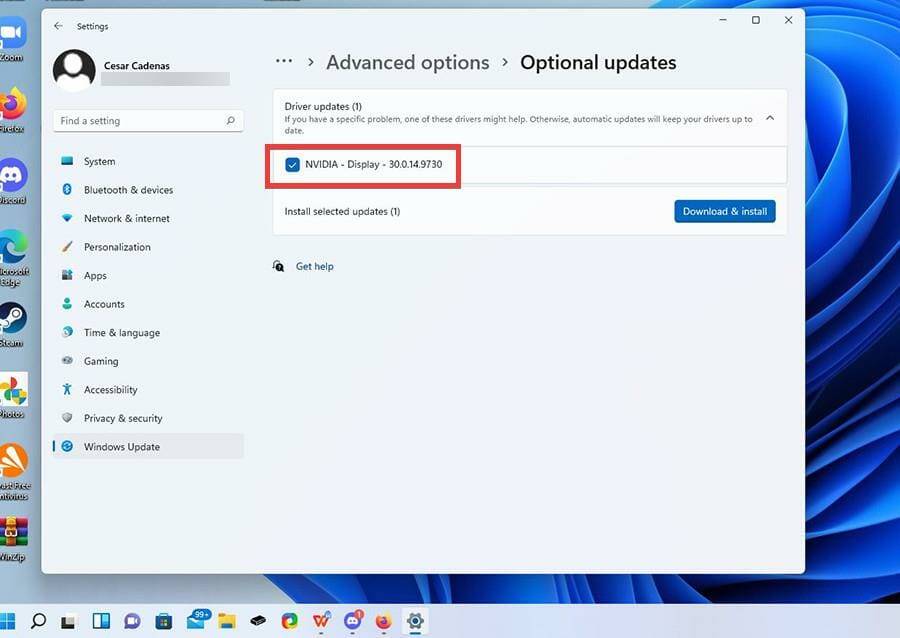This screenshot has height=638, width=900.
Task: Open the Get help link
Action: coord(315,266)
